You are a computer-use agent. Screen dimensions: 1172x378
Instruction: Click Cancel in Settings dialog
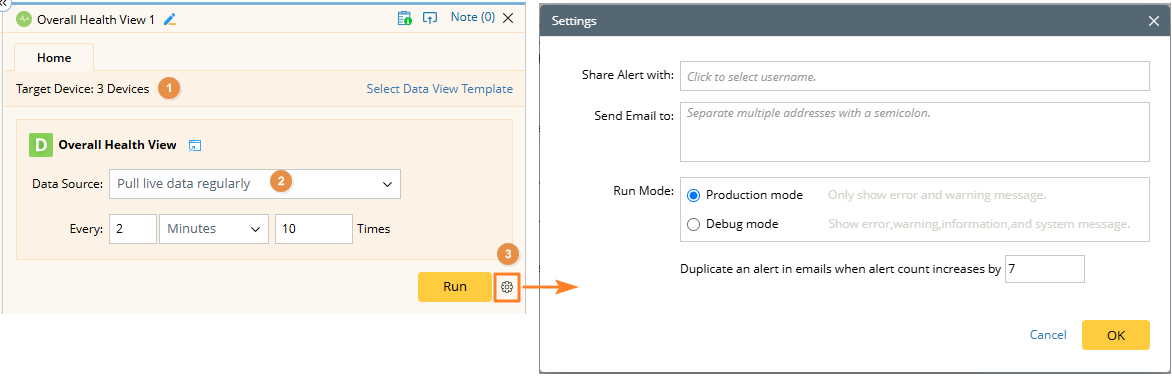coord(1048,335)
